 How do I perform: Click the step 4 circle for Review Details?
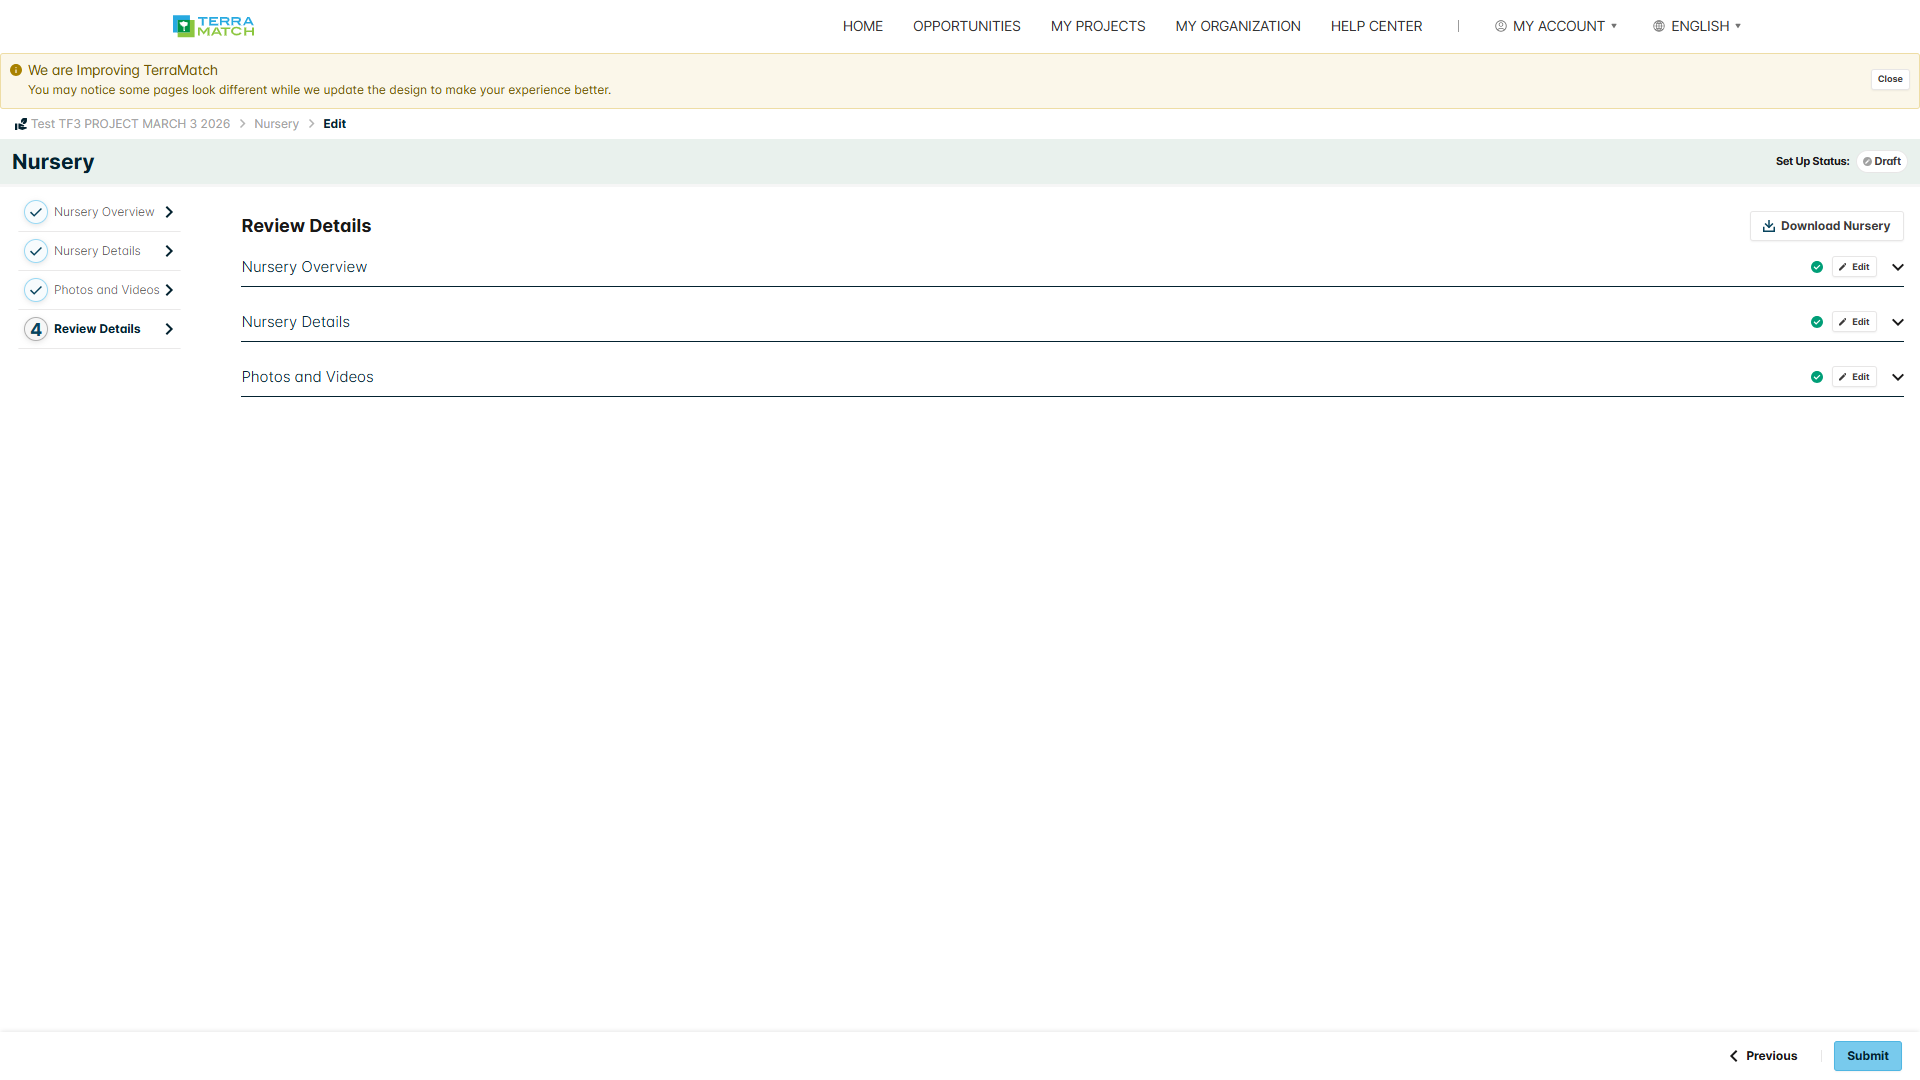[x=36, y=329]
